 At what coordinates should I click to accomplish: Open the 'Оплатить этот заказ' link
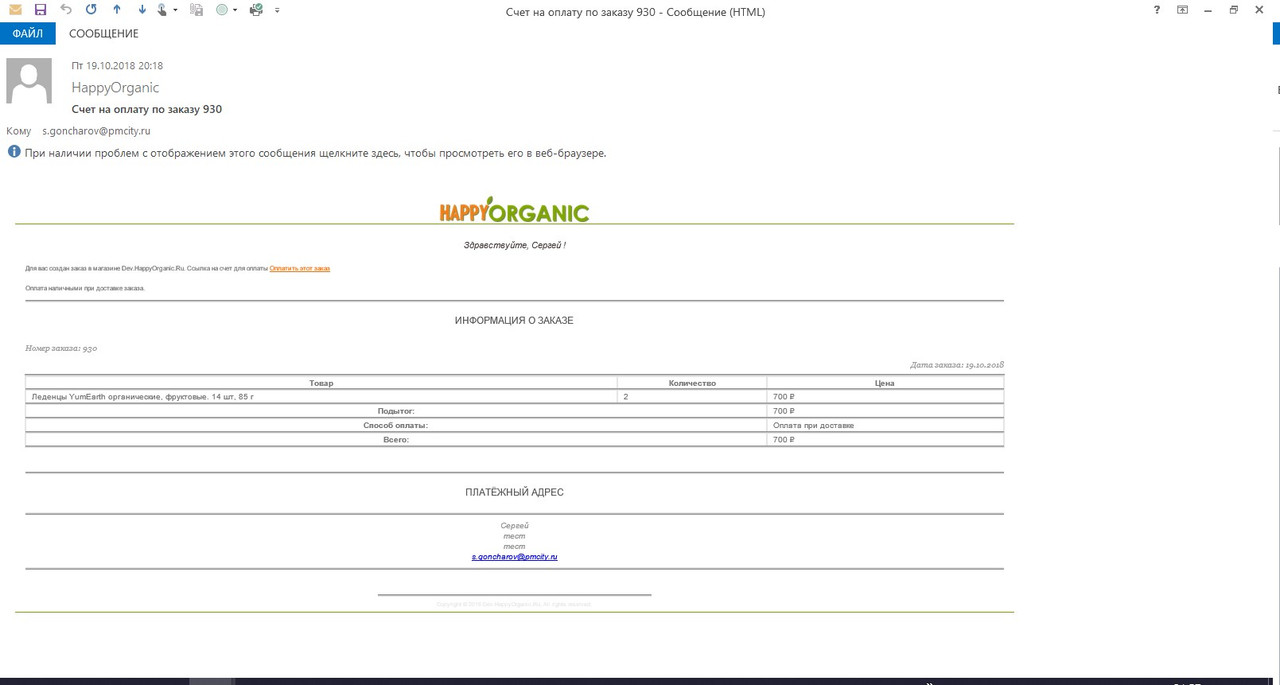300,268
